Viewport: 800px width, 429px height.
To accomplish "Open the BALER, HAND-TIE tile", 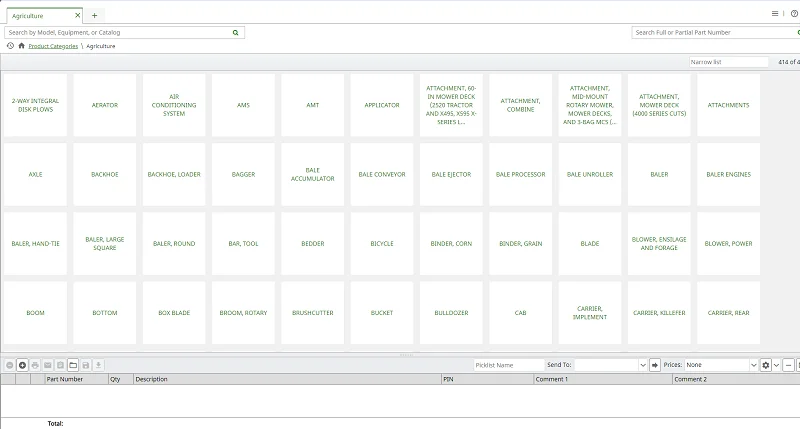I will pos(35,244).
